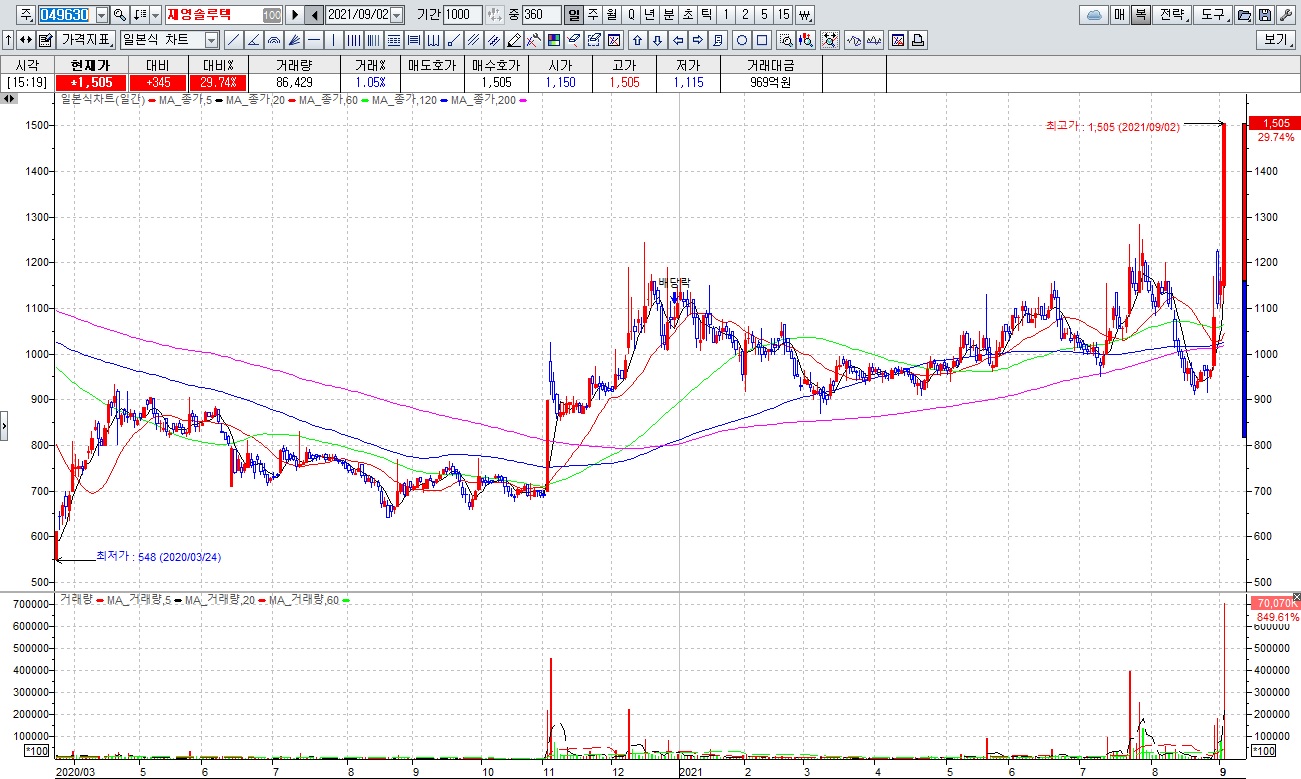Click the right arrow marker tool
The height and width of the screenshot is (779, 1301).
[x=698, y=40]
